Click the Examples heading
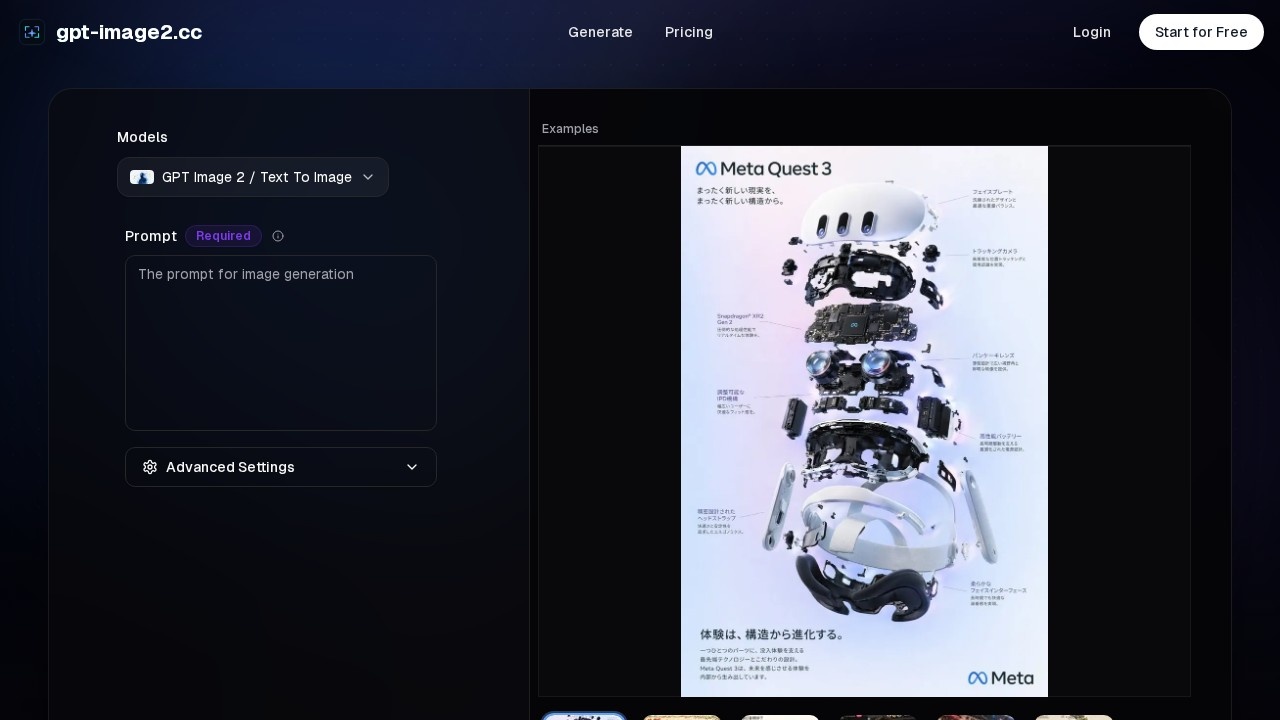1280x720 pixels. coord(570,129)
